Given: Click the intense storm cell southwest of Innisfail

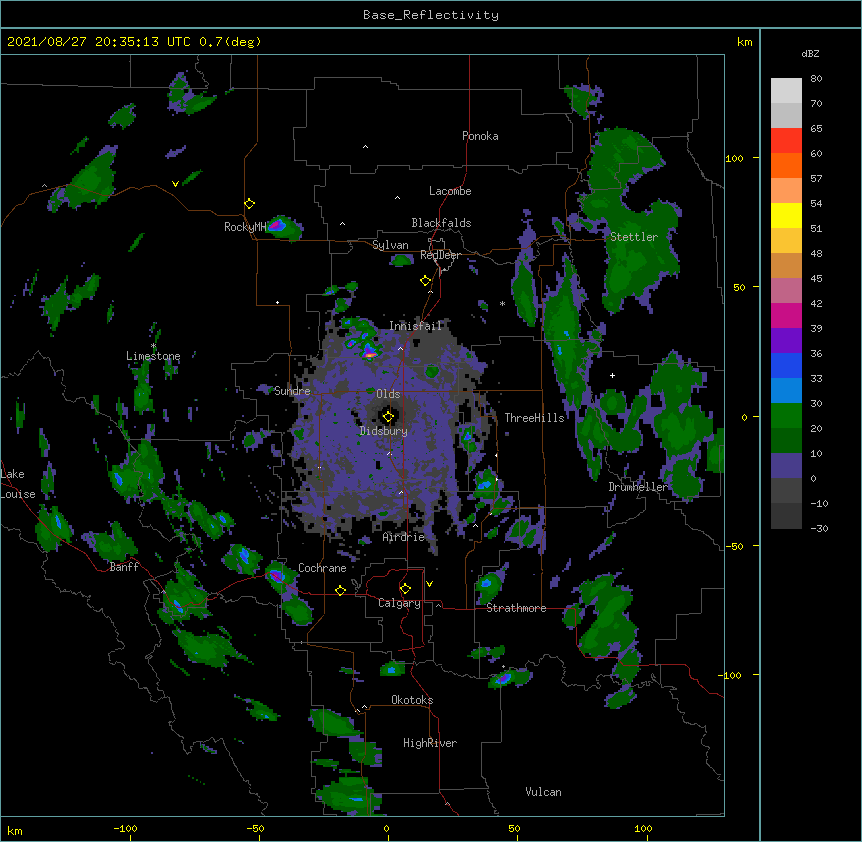Looking at the screenshot, I should 370,352.
